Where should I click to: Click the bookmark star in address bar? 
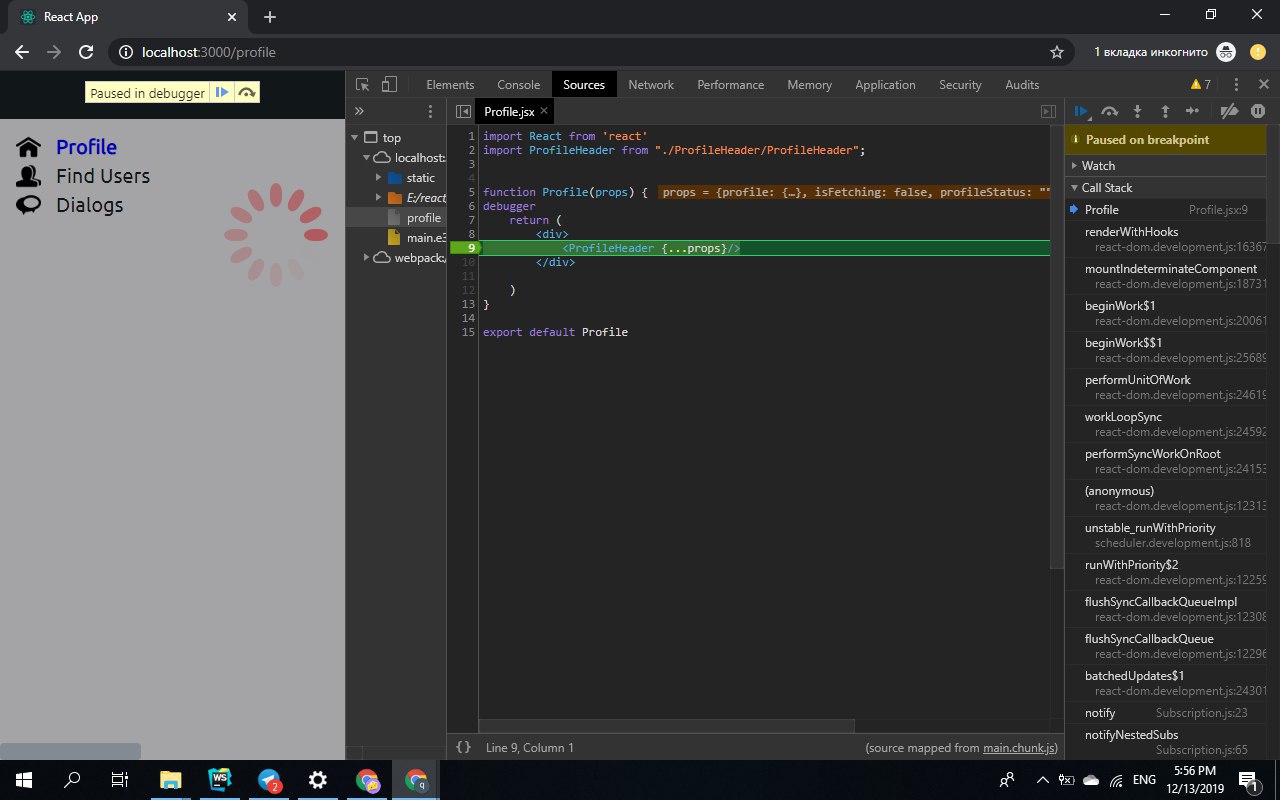(1056, 52)
